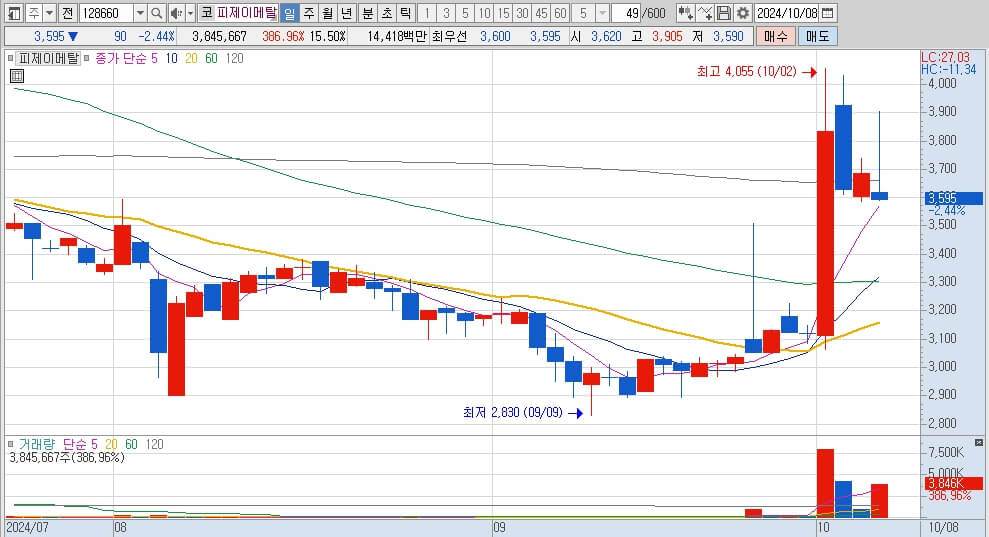Click the data table grid icon on chart
The width and height of the screenshot is (989, 537).
[17, 76]
